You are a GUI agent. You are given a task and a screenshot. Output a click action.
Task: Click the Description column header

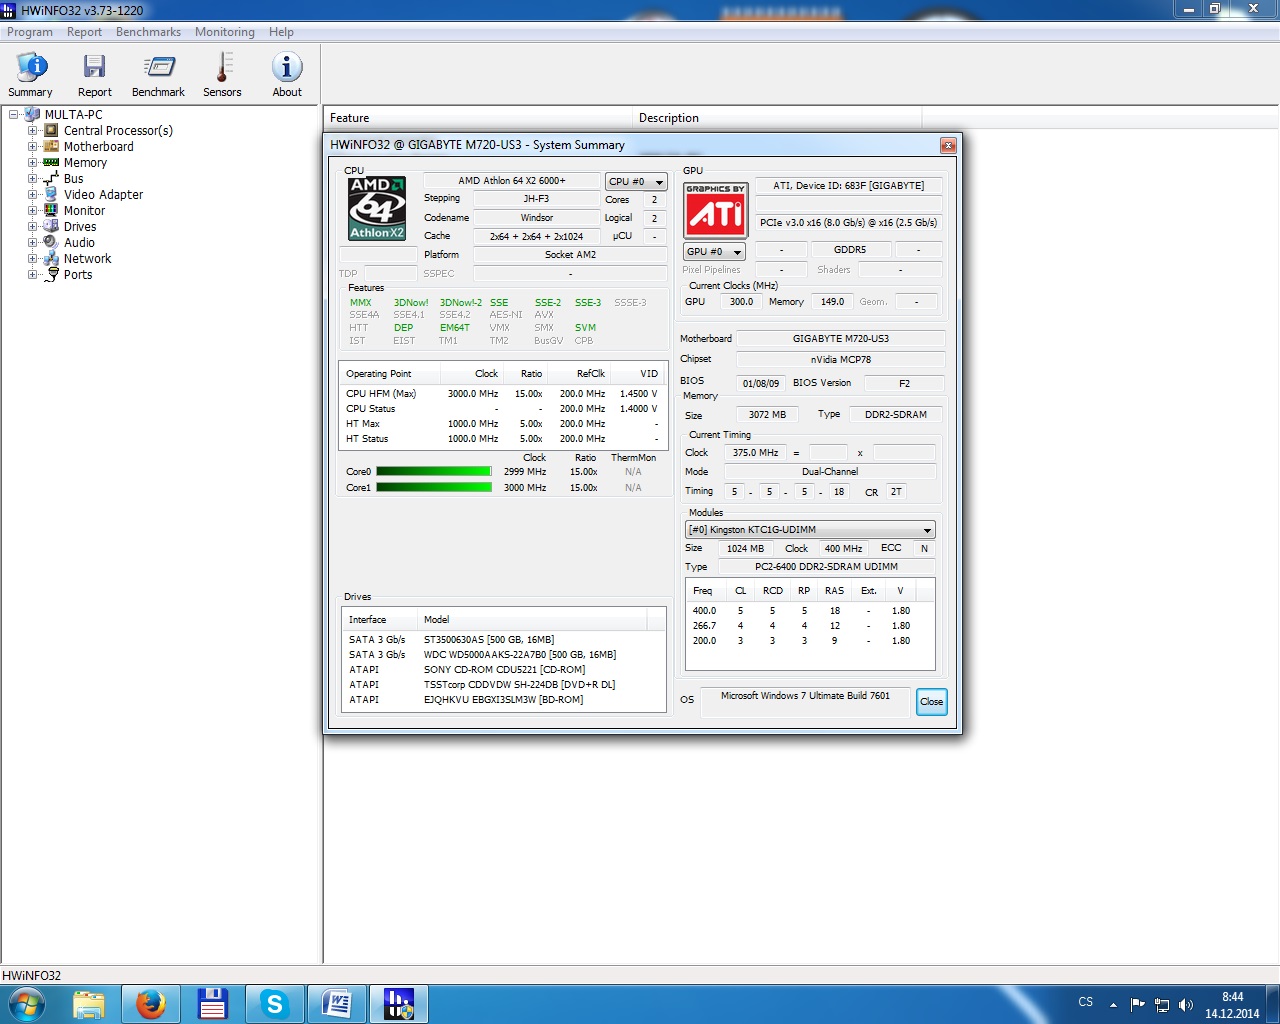777,117
